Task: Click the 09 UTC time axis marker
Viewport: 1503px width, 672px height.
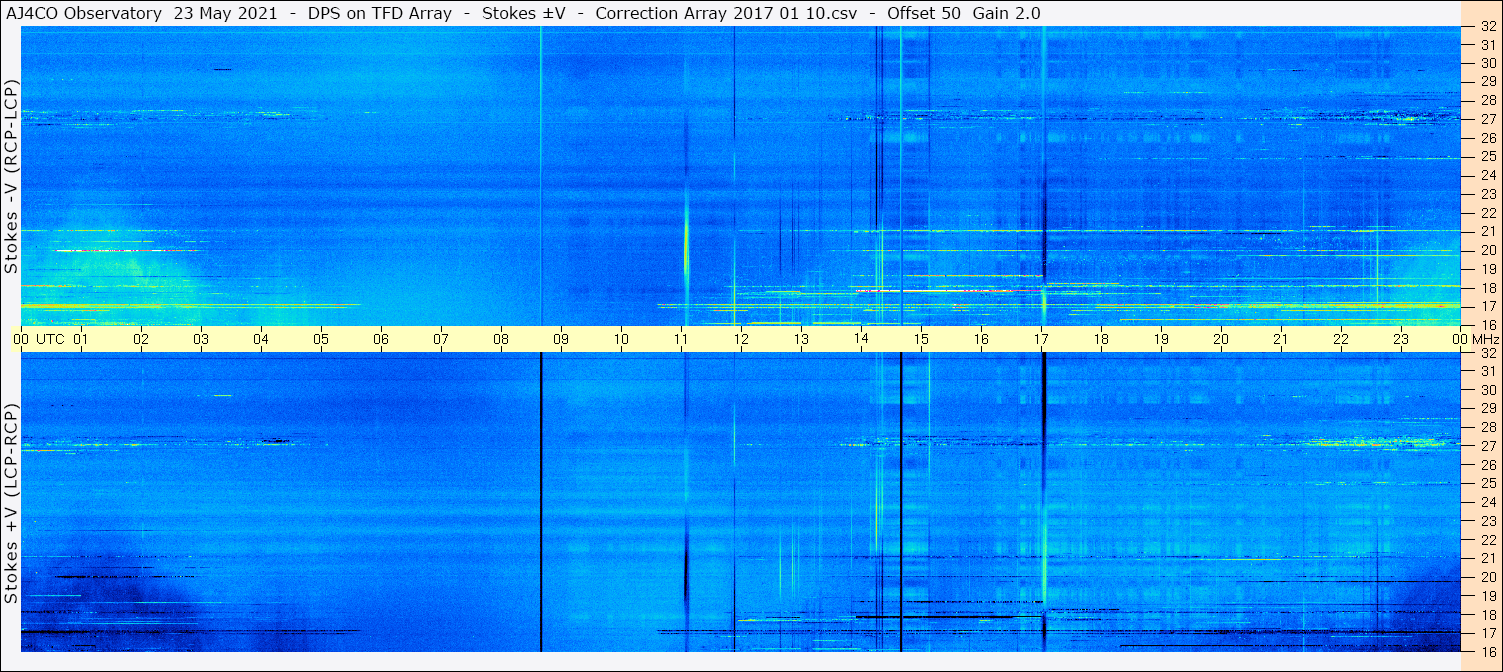Action: (x=561, y=339)
